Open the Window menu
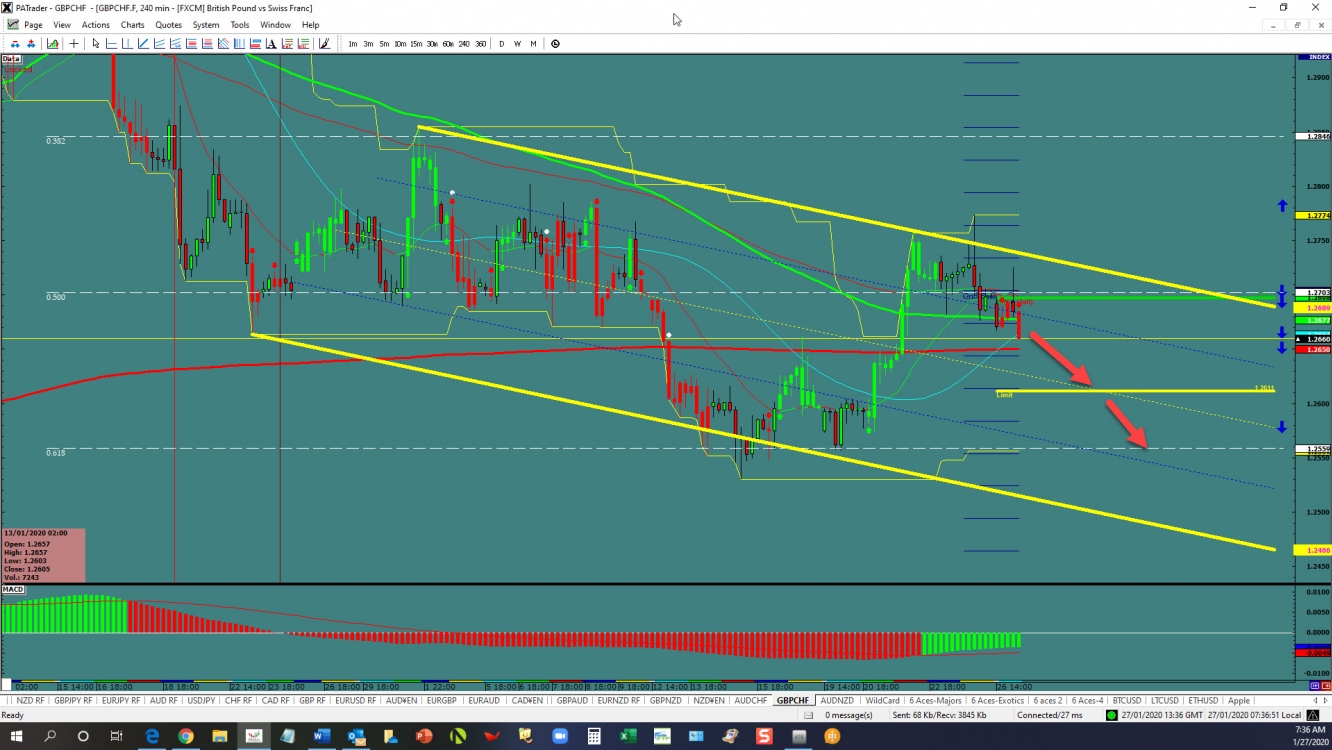 click(x=275, y=25)
